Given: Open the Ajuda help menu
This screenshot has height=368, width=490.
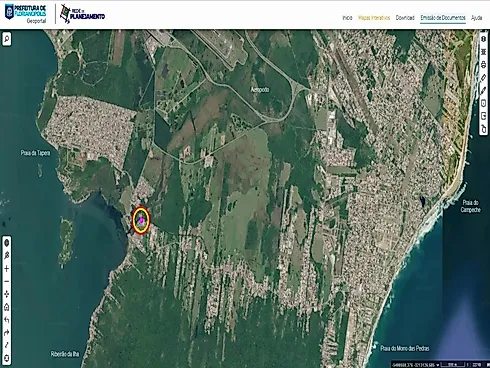Looking at the screenshot, I should (477, 18).
